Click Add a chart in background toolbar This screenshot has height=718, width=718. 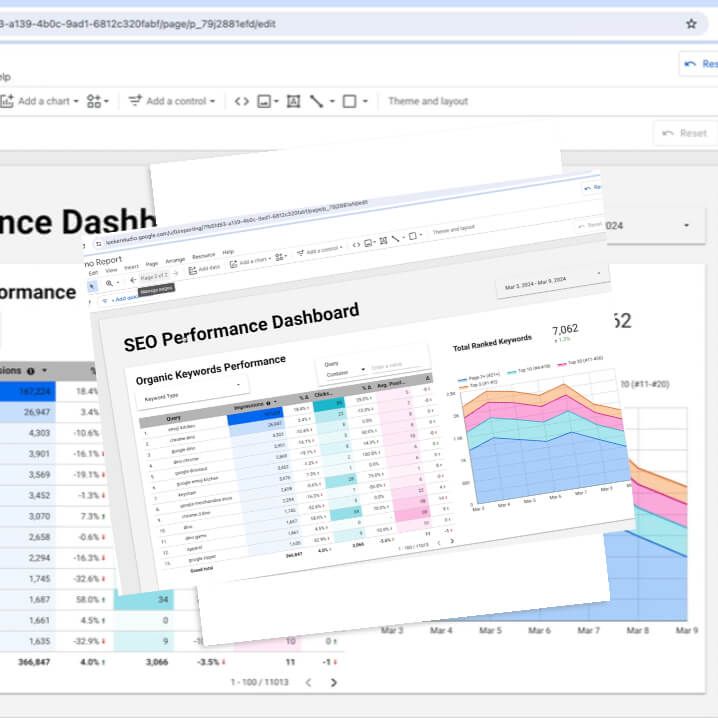coord(39,101)
